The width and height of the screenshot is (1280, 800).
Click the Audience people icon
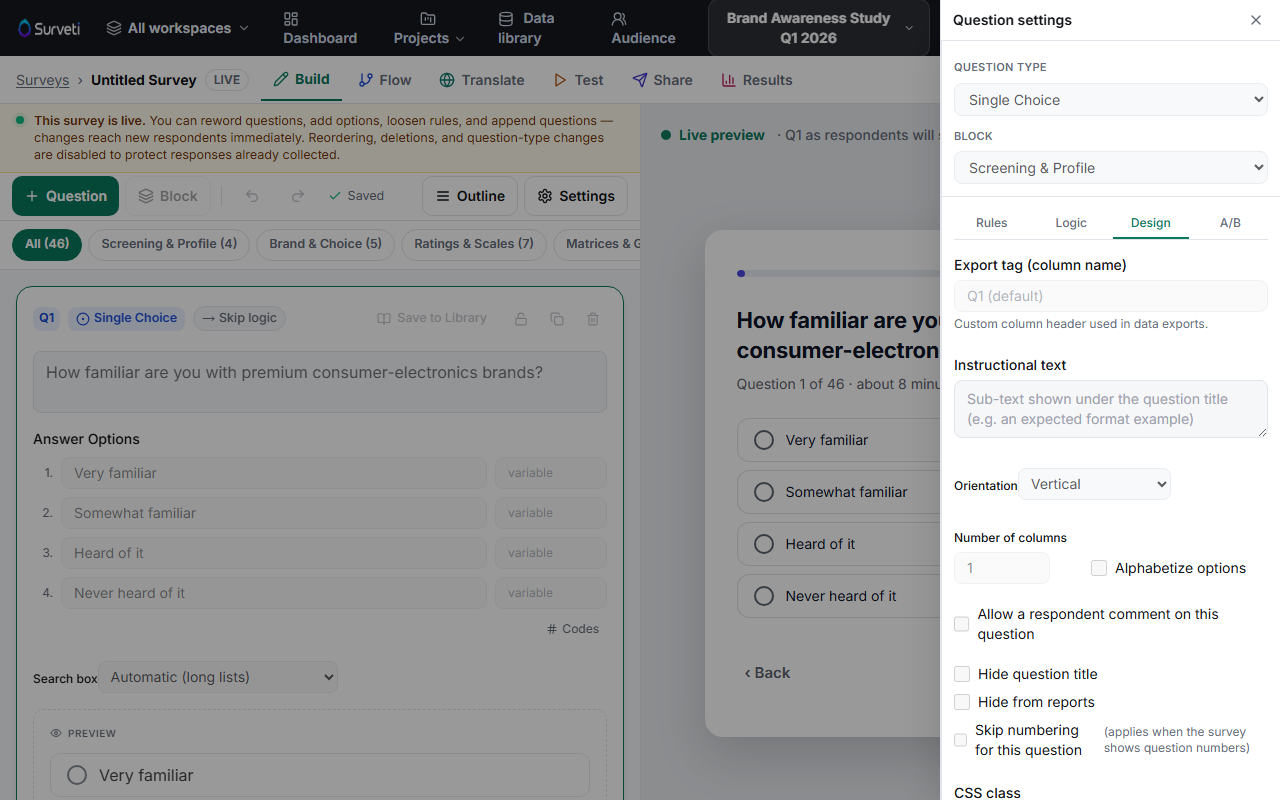pyautogui.click(x=619, y=19)
